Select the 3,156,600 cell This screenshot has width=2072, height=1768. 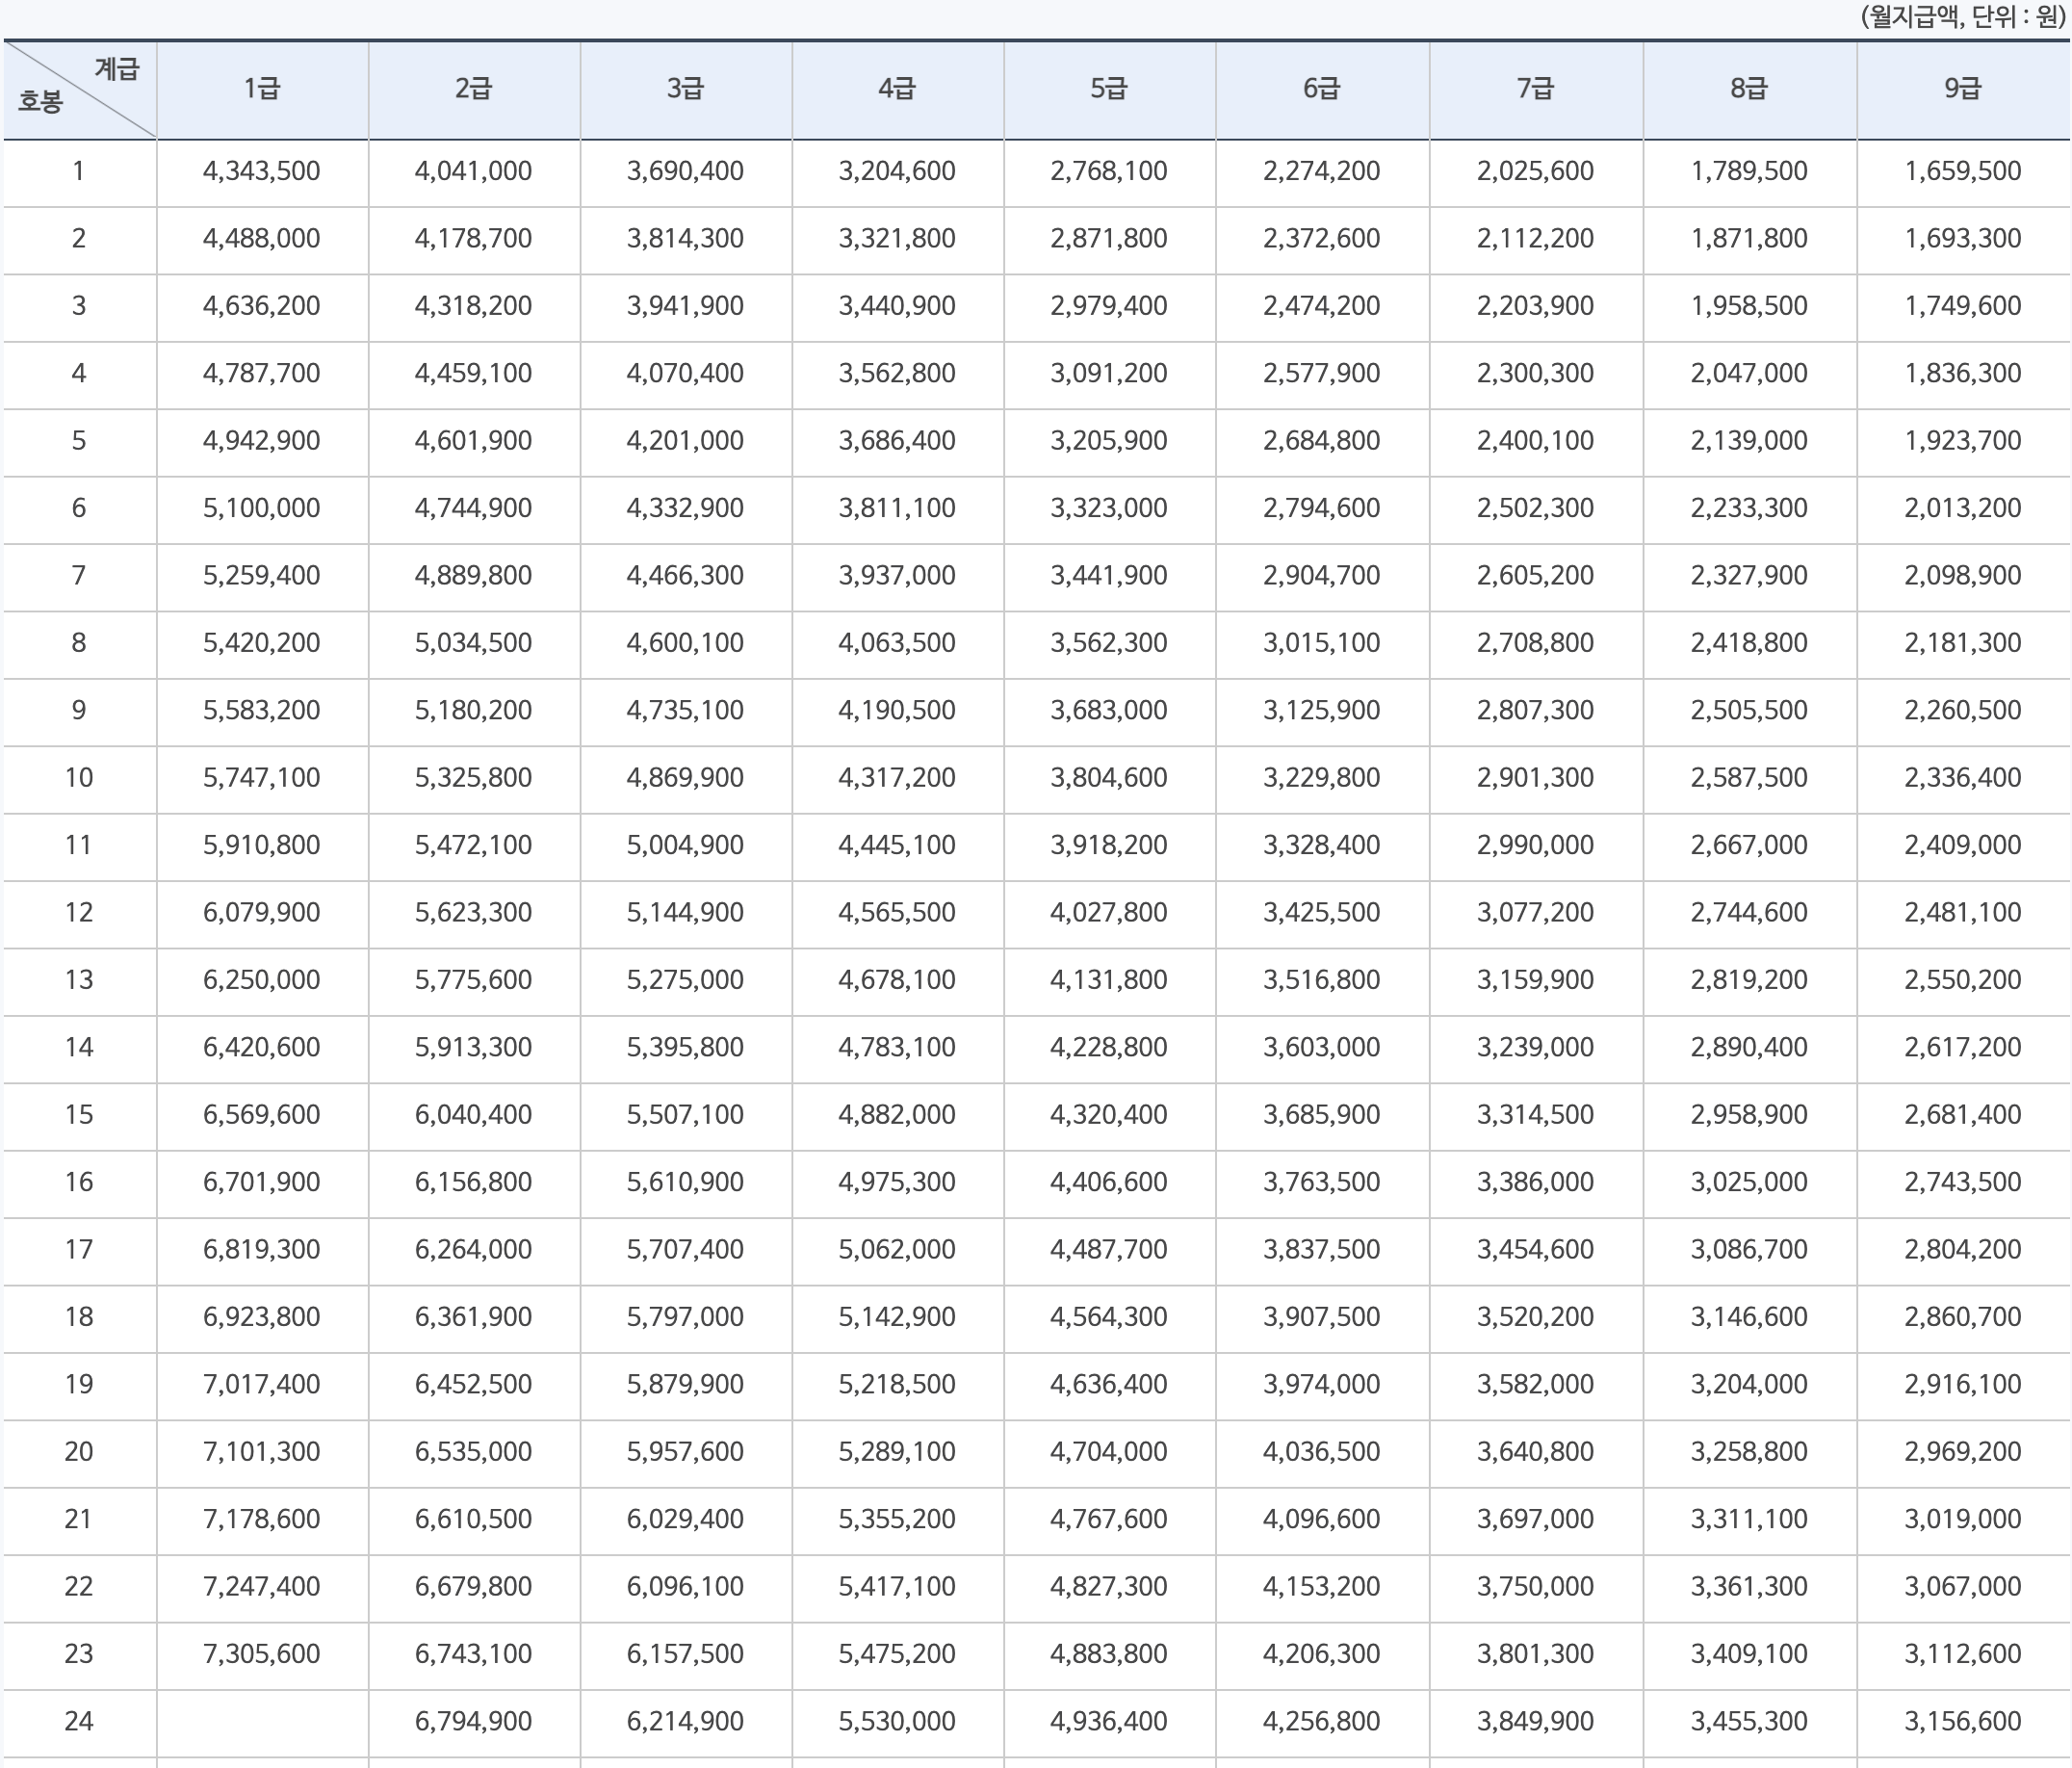(1962, 1721)
